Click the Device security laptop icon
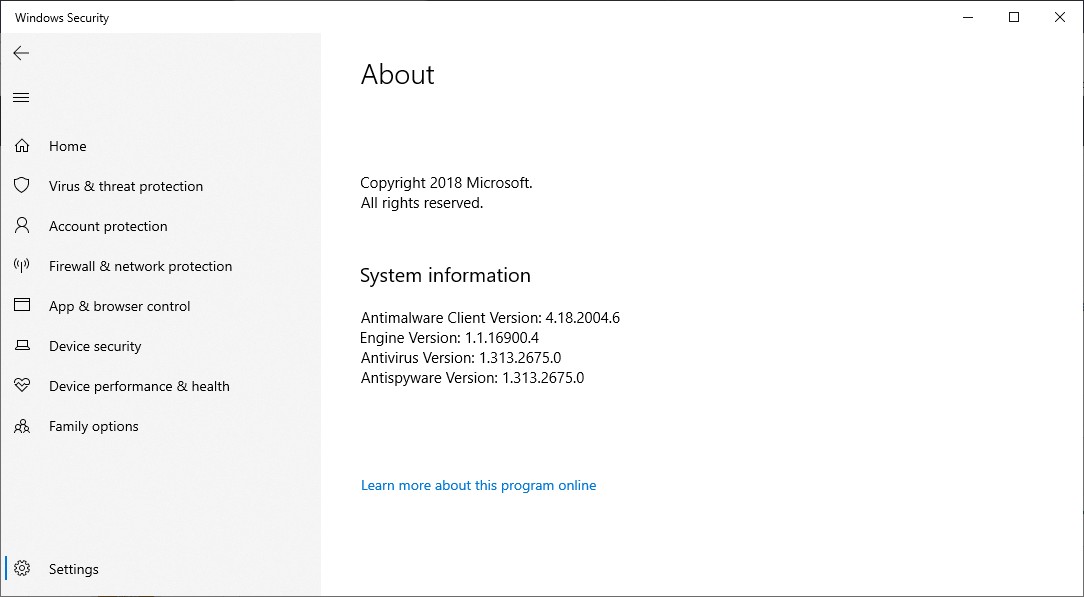 point(22,346)
